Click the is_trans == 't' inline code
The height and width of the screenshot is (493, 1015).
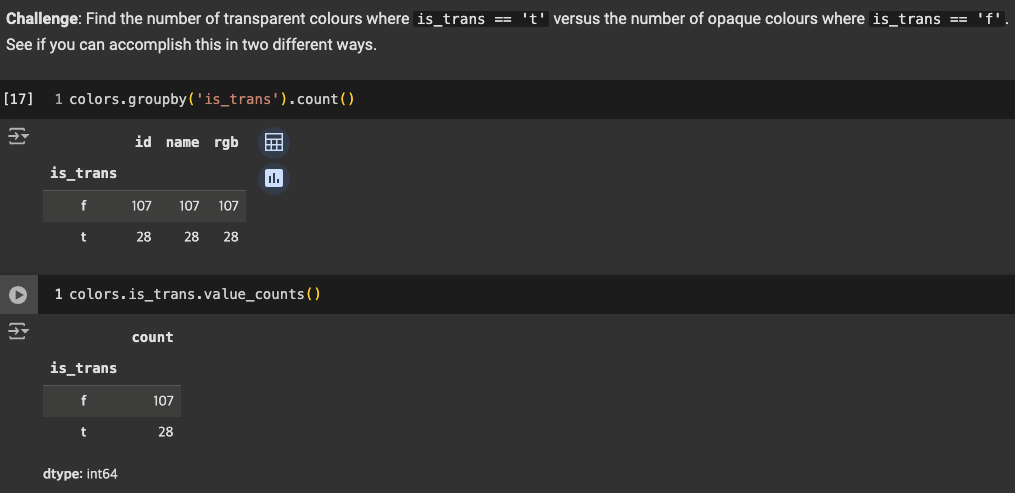point(481,19)
